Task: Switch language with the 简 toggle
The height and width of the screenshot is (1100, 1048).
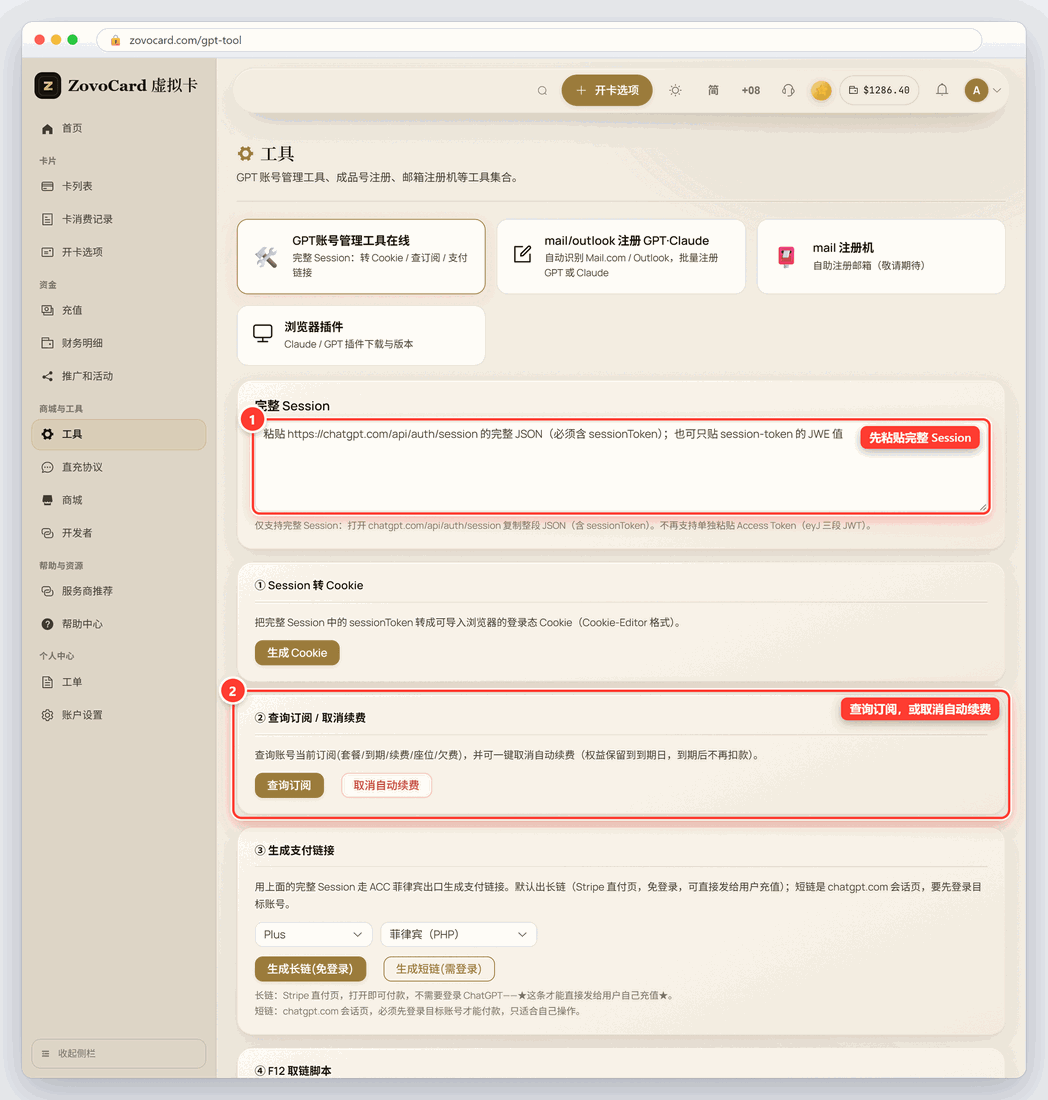Action: point(713,90)
